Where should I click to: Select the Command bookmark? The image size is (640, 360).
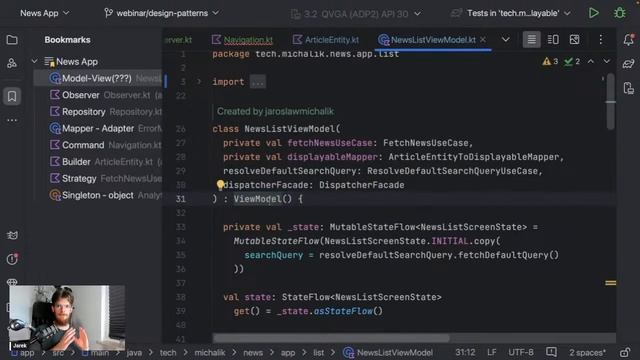pos(98,145)
